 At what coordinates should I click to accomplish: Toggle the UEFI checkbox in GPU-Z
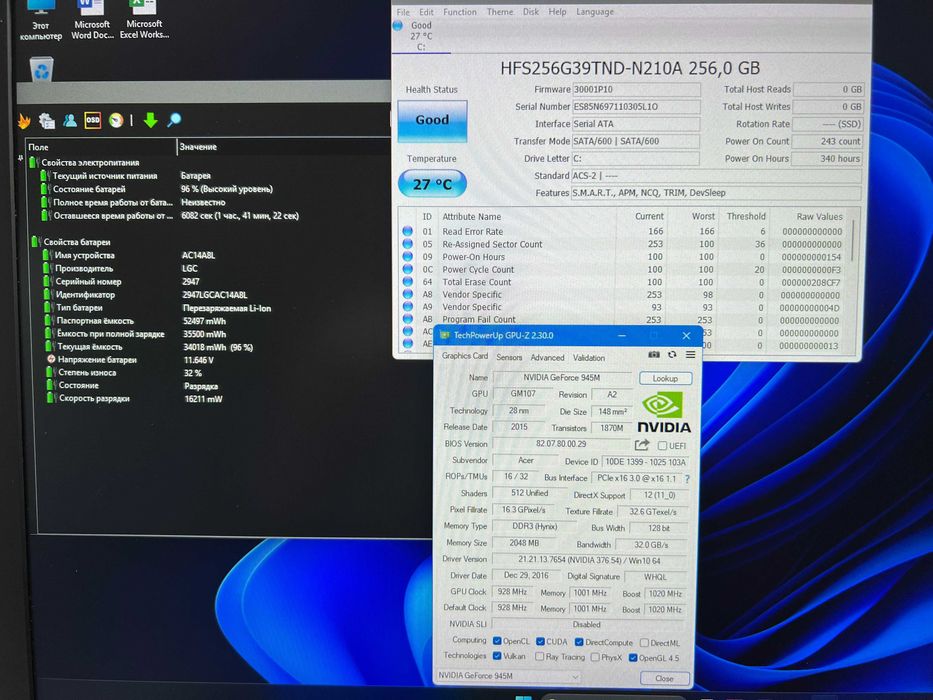tap(662, 445)
